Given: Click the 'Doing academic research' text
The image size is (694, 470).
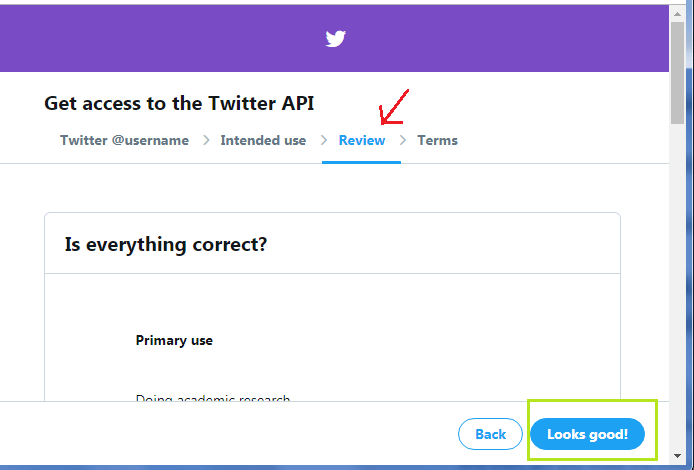Looking at the screenshot, I should pyautogui.click(x=212, y=399).
